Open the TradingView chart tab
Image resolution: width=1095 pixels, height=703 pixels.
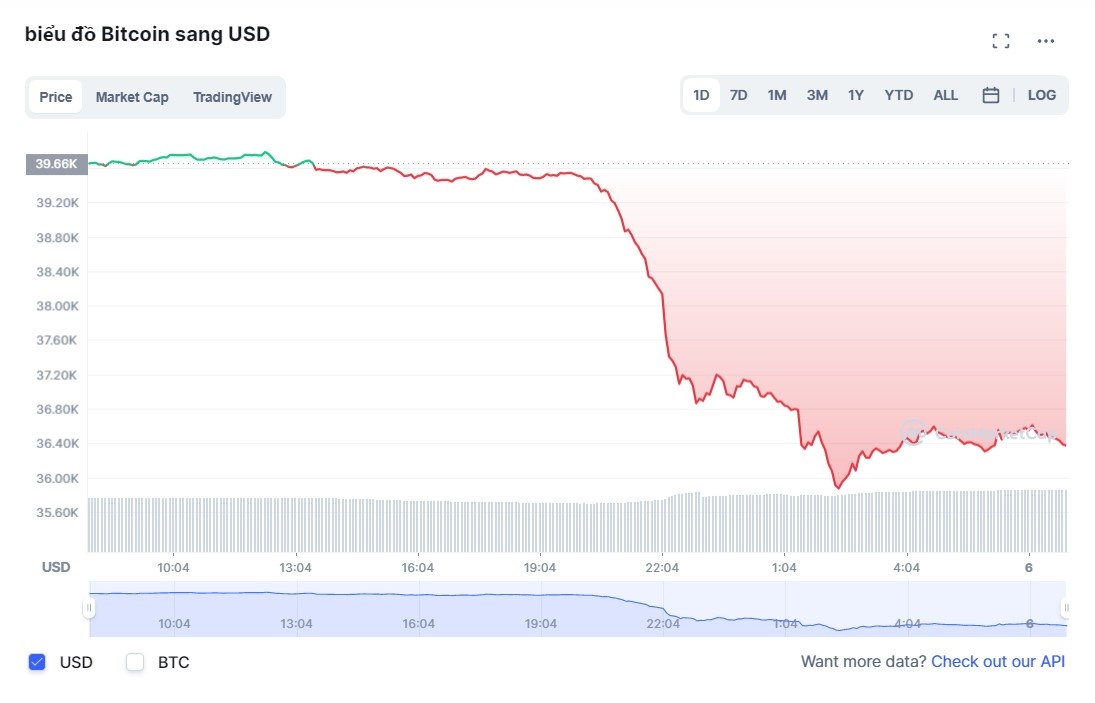coord(232,97)
